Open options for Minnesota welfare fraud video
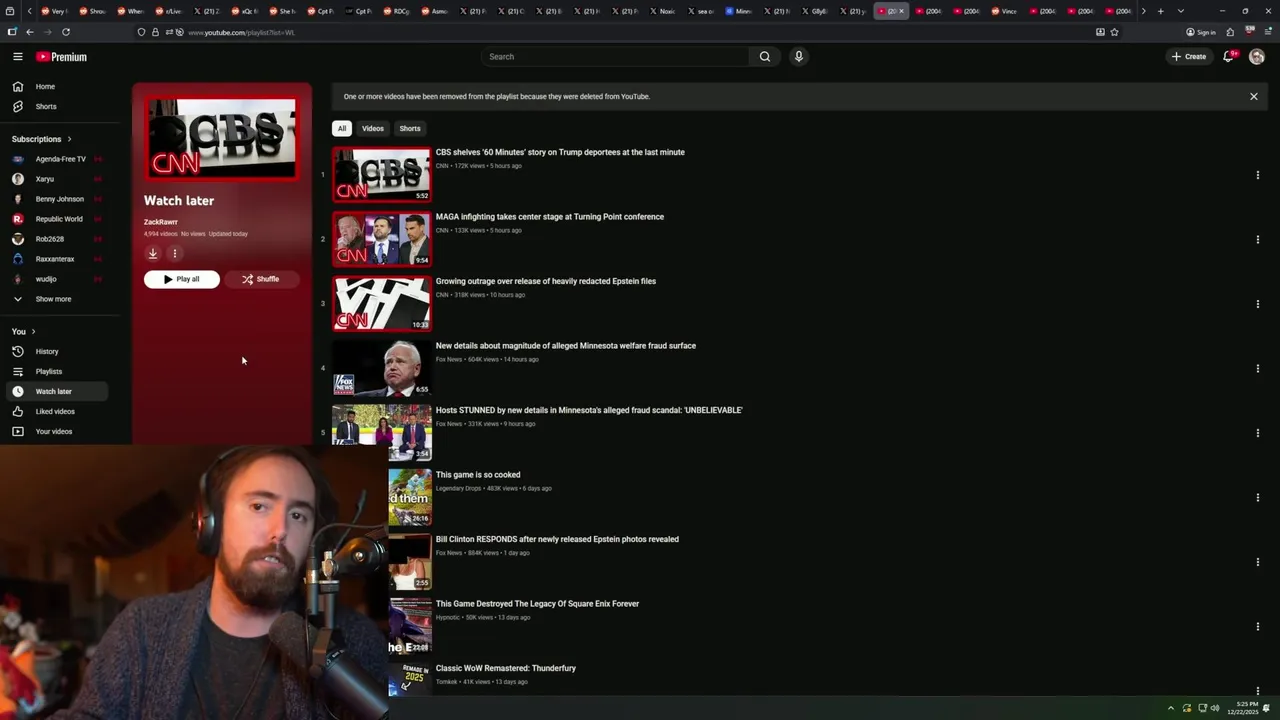Viewport: 1280px width, 720px height. [x=1257, y=369]
